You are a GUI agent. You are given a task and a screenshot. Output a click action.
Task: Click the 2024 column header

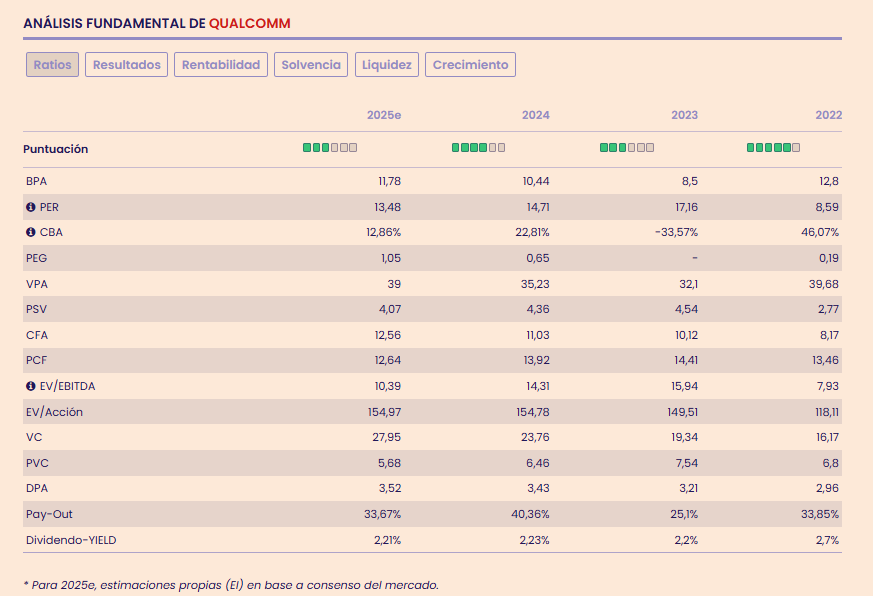(535, 115)
